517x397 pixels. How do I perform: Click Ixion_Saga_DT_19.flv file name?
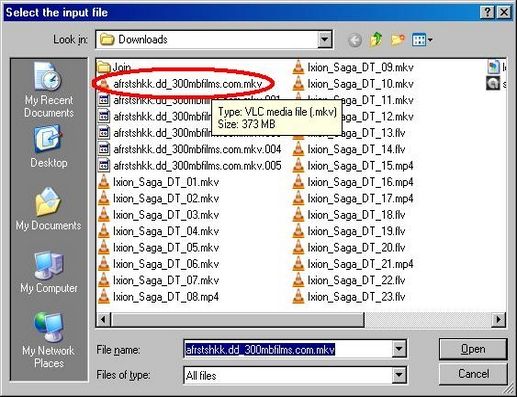point(356,231)
